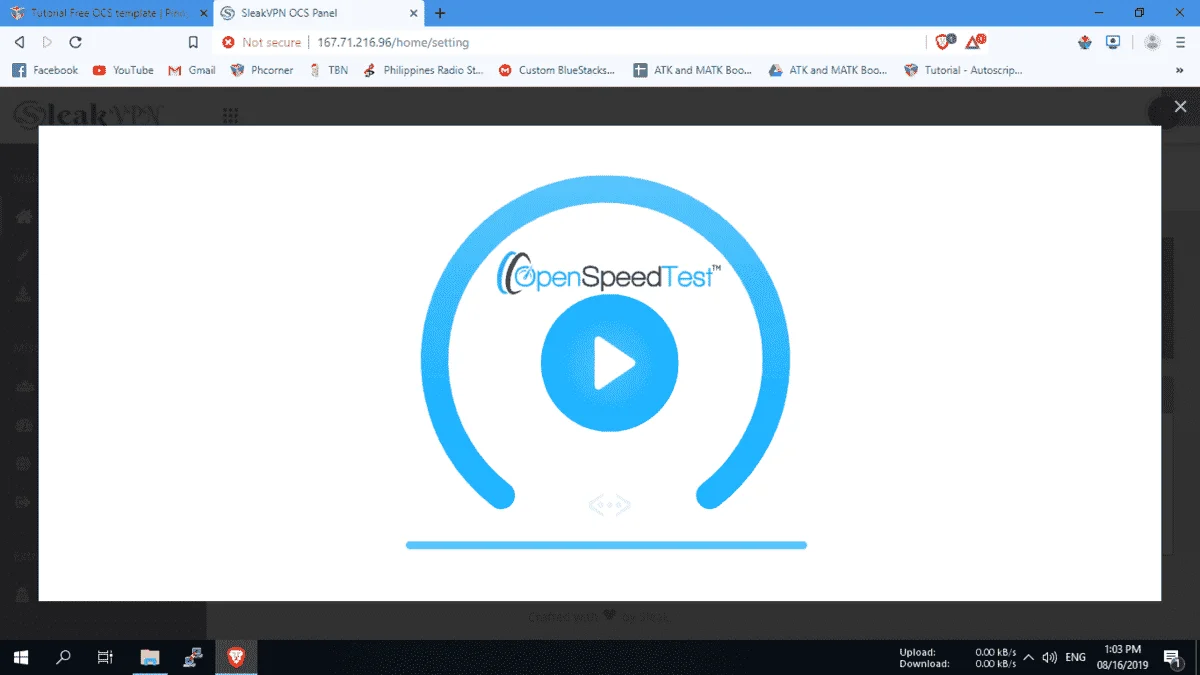Click the red-blue extension icon in toolbar
The height and width of the screenshot is (675, 1200).
1086,42
